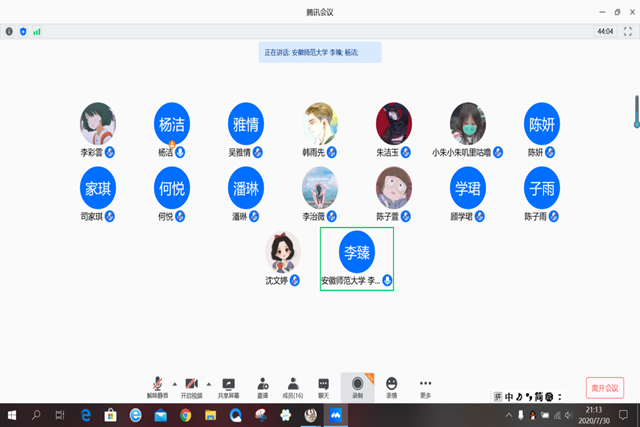
Task: Click the 录制 record button
Action: coord(357,385)
